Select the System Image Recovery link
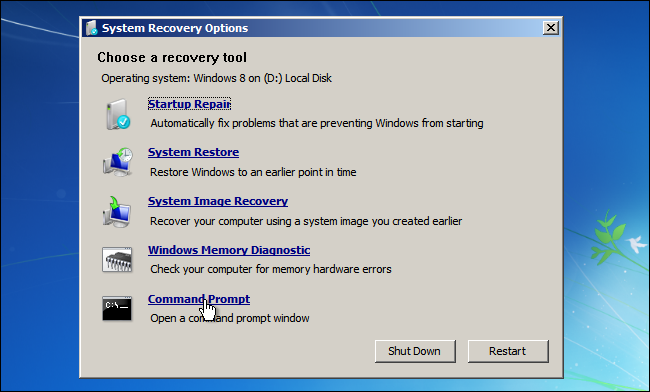 tap(218, 201)
